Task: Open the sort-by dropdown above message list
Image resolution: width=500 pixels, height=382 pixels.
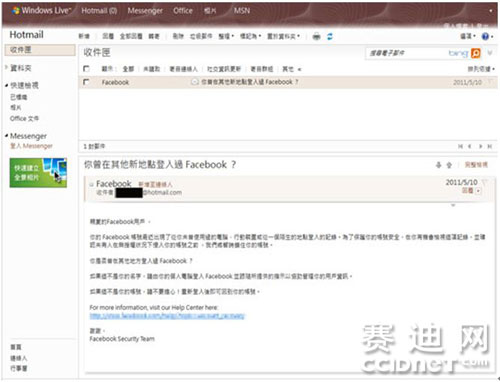Action: pyautogui.click(x=481, y=69)
